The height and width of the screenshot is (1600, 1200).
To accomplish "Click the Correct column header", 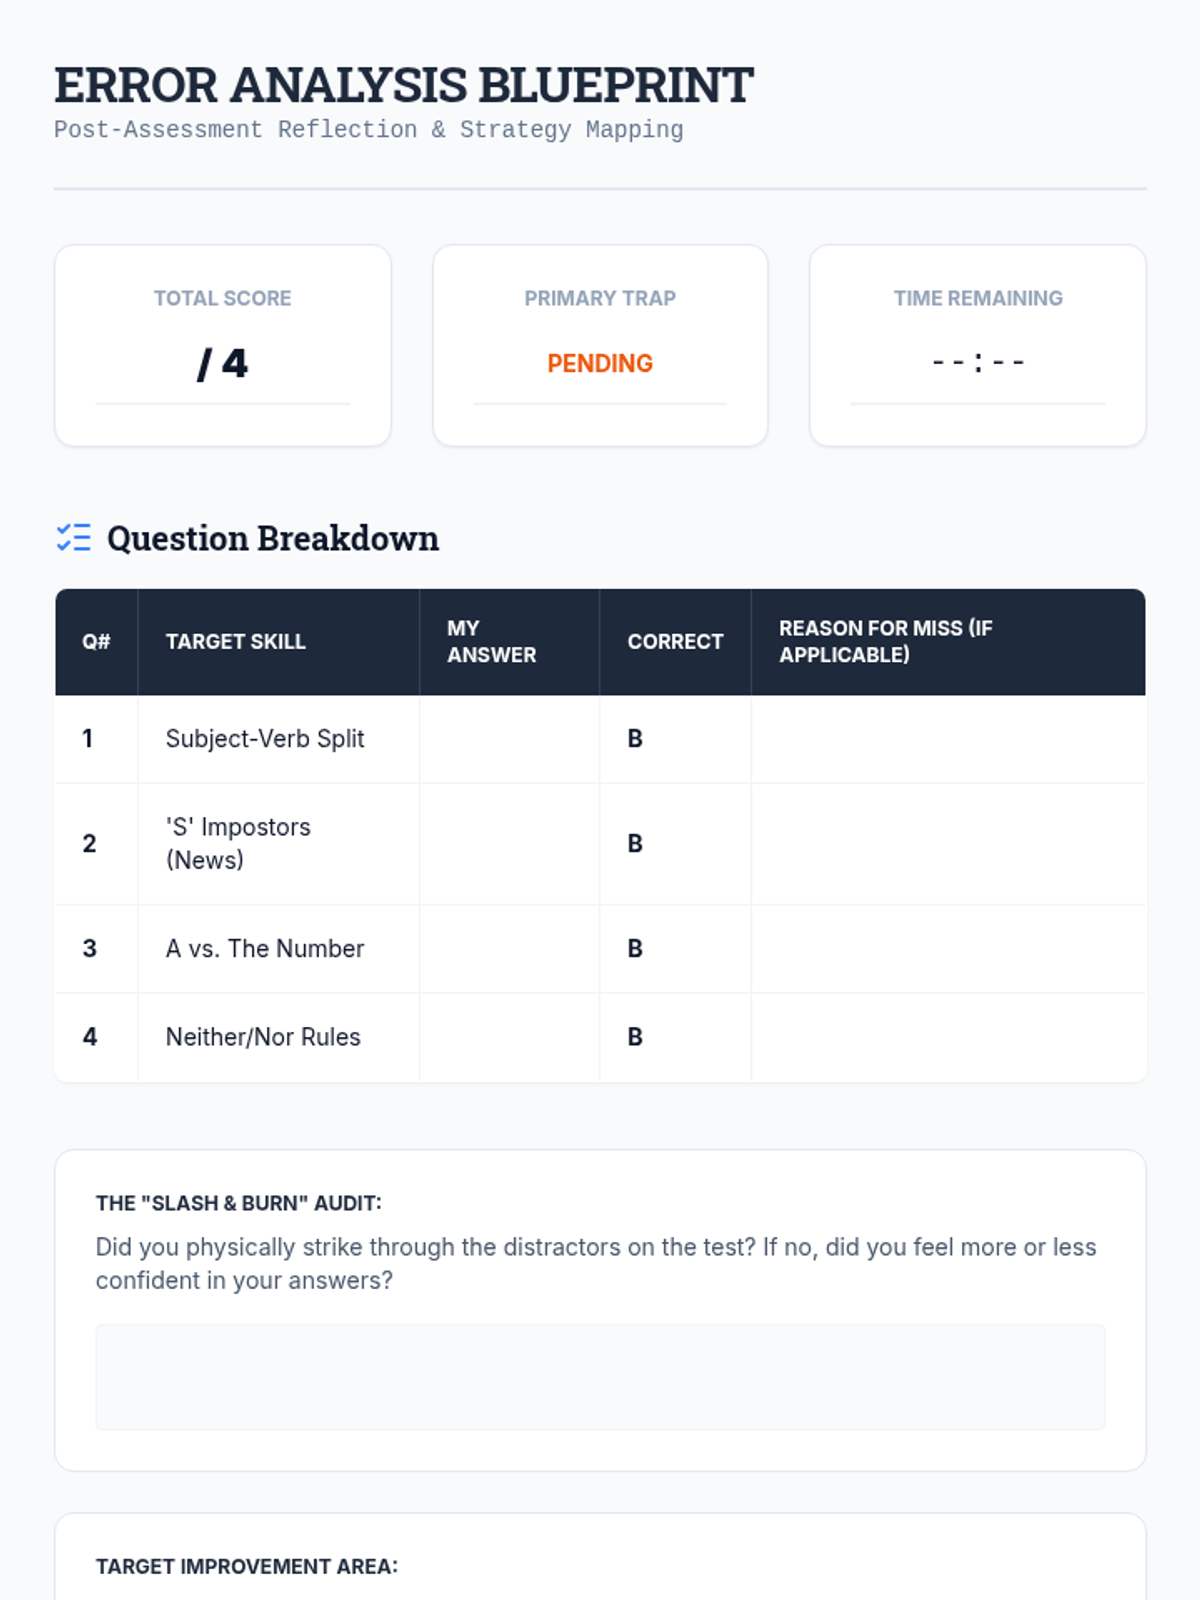I will click(x=675, y=642).
